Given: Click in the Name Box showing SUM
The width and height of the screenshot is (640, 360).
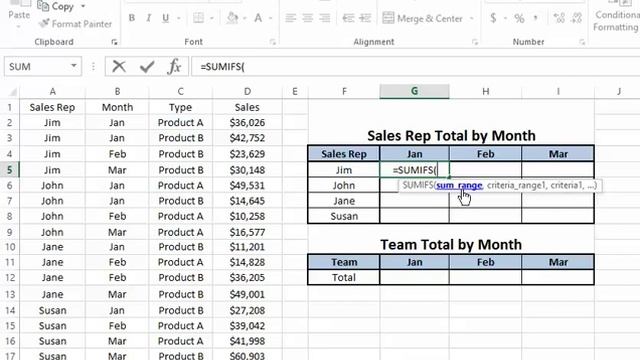Looking at the screenshot, I should (x=36, y=67).
